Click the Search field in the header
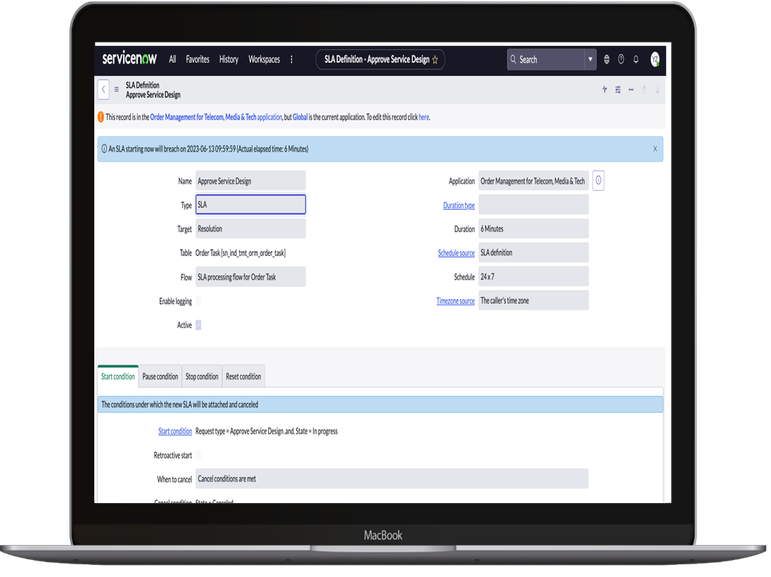 546,60
